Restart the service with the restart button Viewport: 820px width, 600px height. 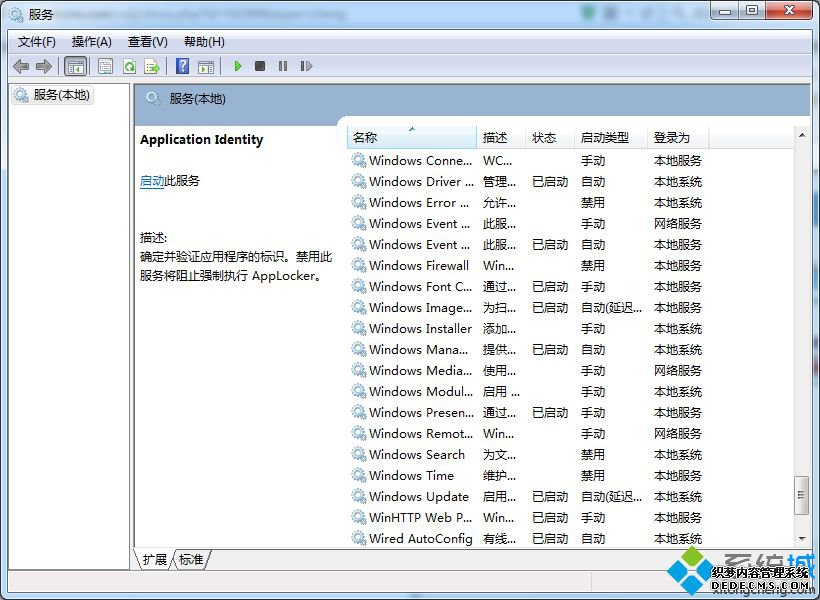click(x=306, y=66)
